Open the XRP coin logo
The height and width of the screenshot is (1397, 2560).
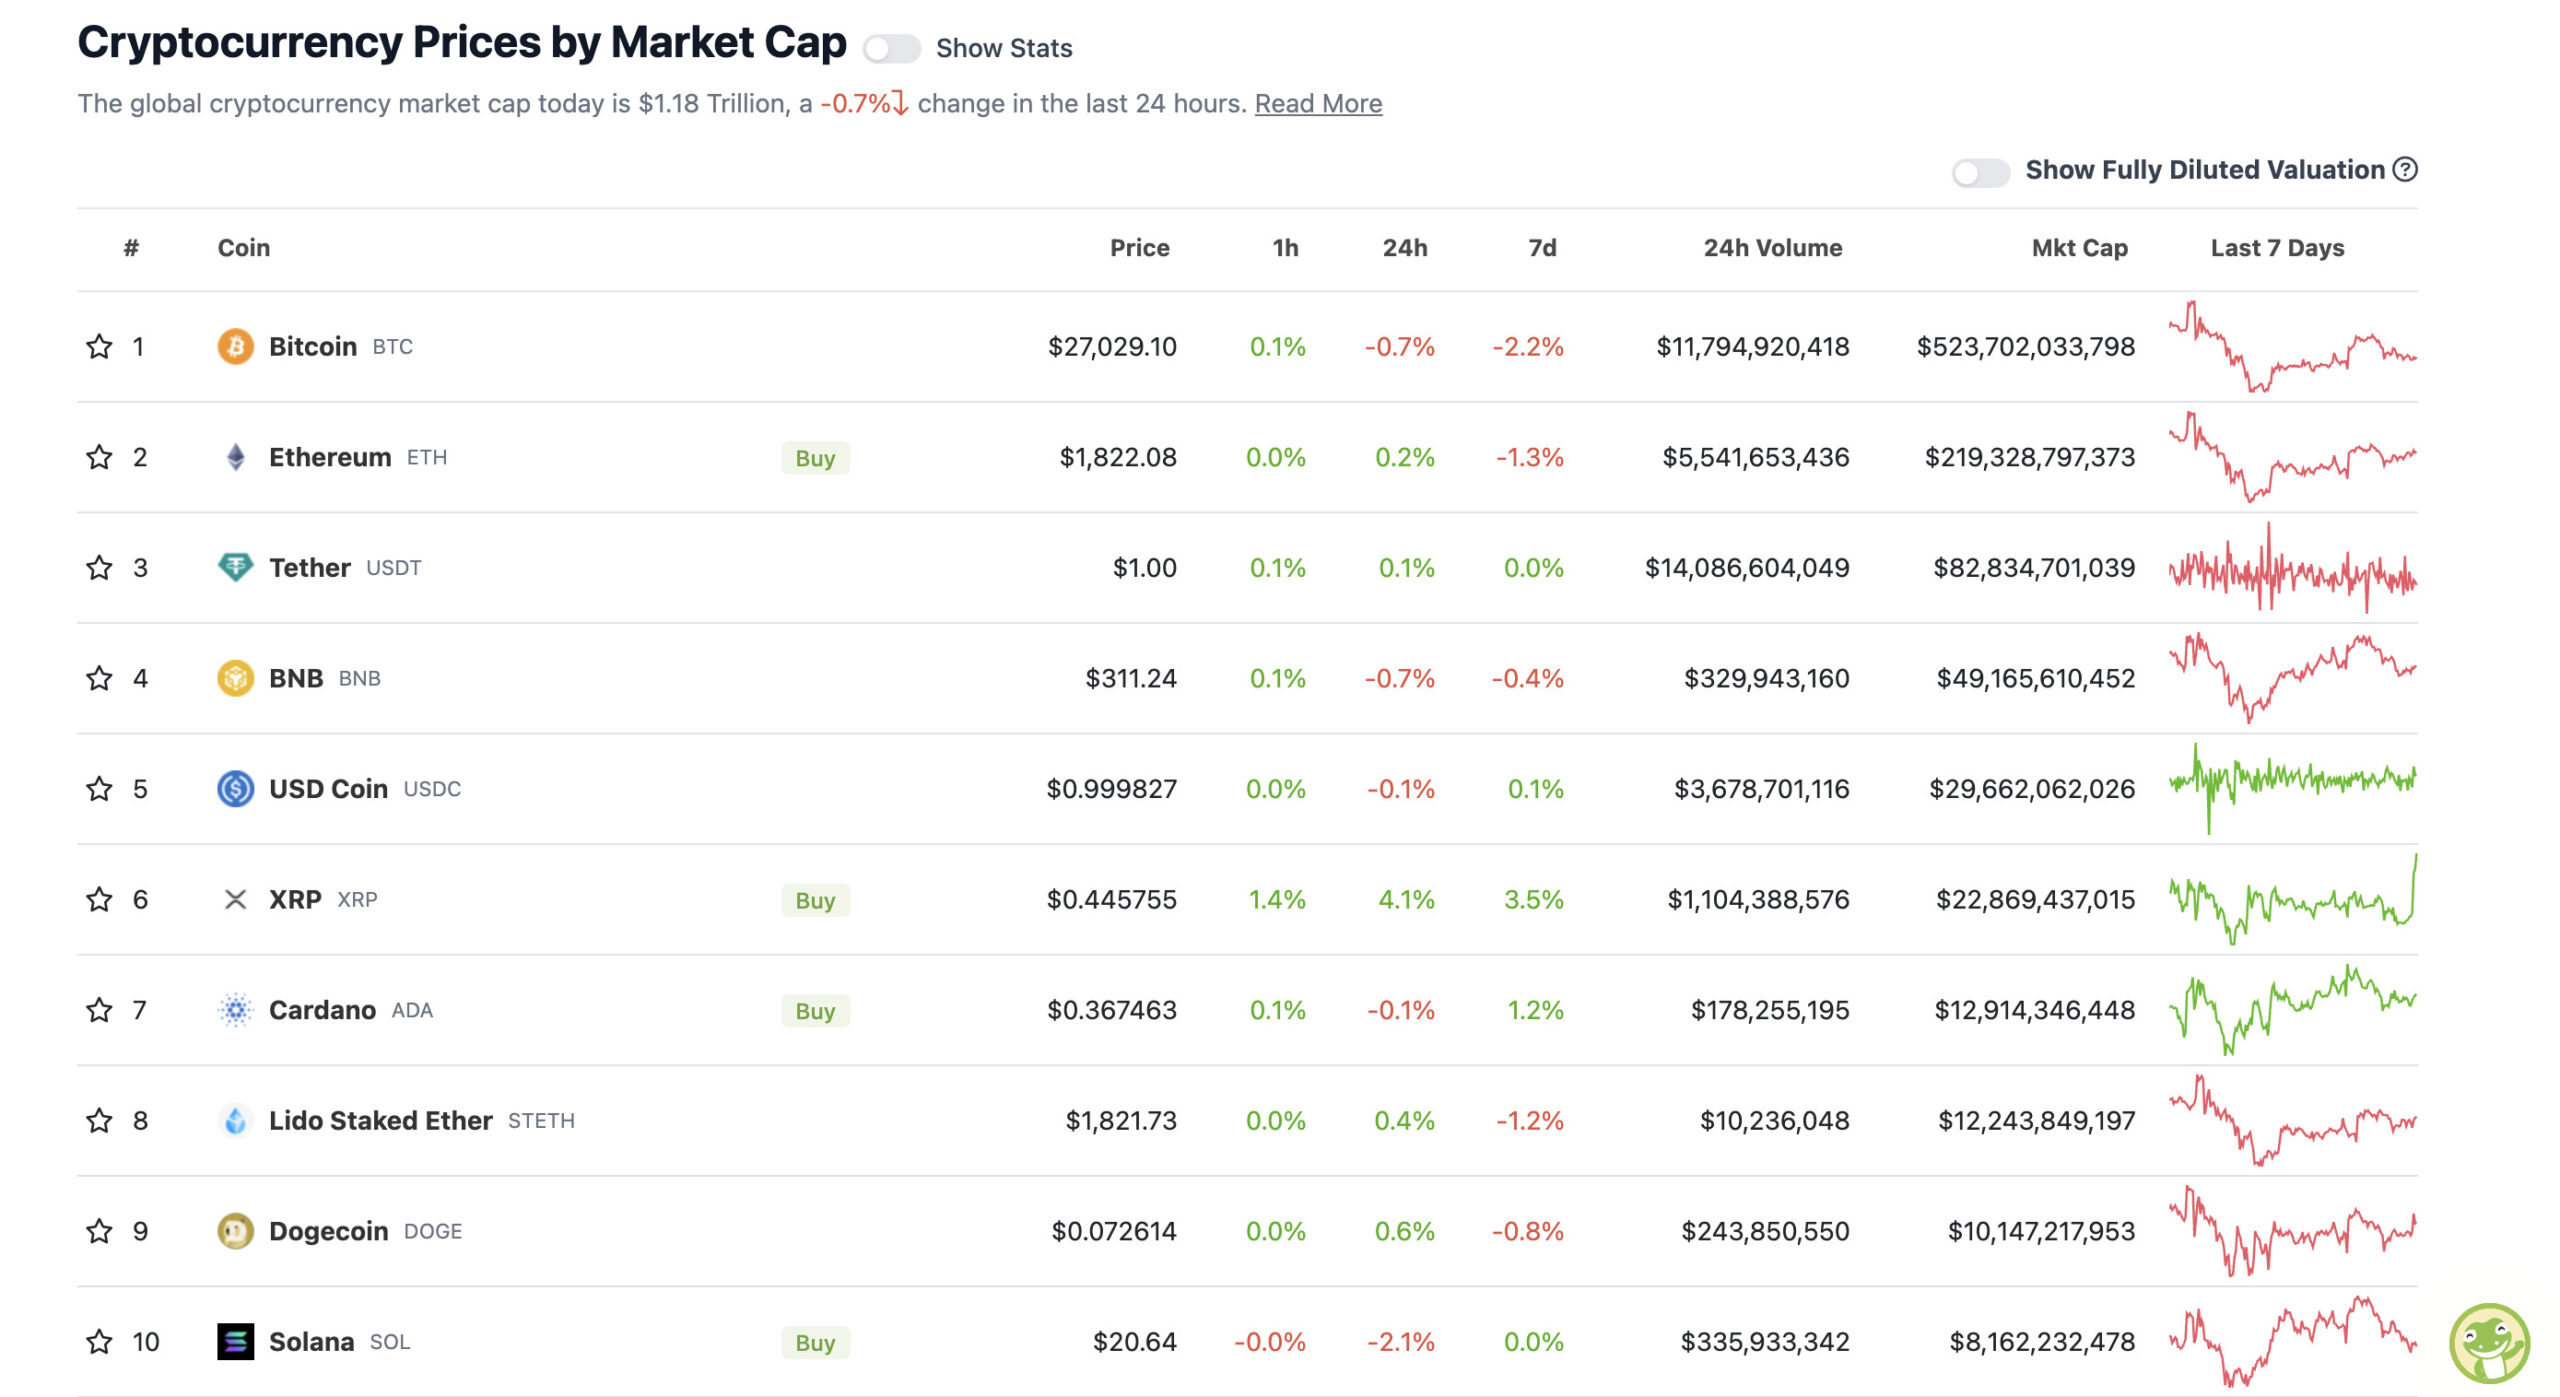(235, 899)
